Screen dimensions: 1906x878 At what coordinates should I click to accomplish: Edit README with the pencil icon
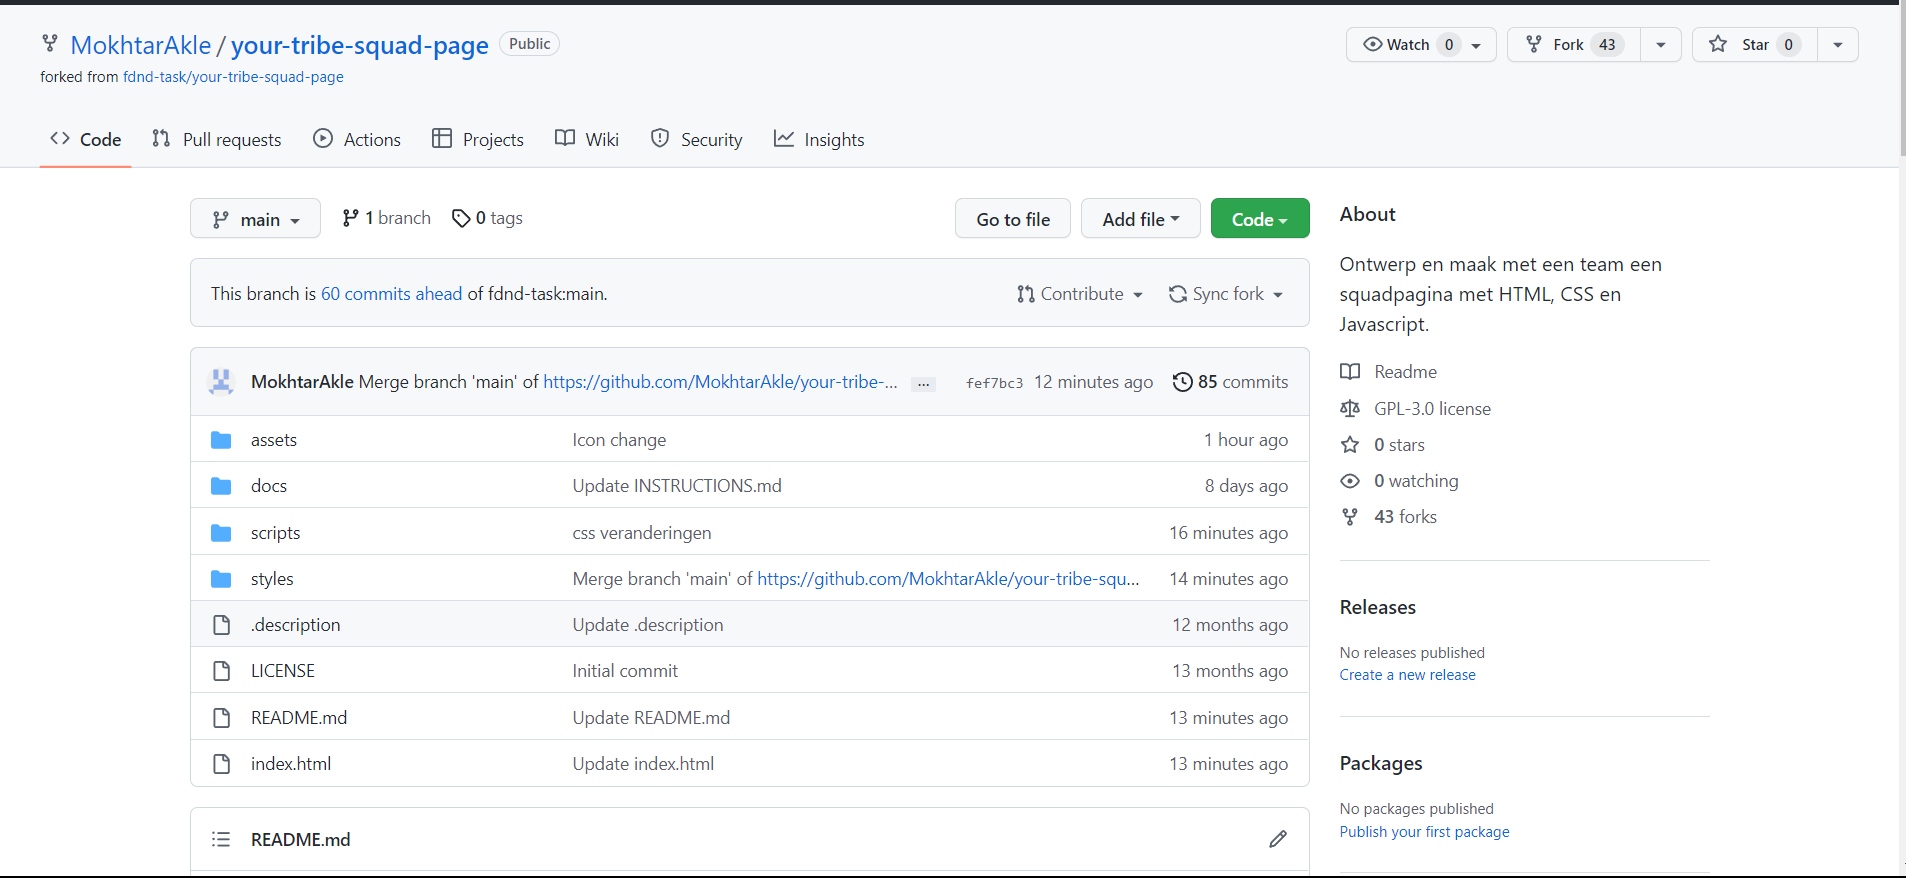pyautogui.click(x=1278, y=839)
